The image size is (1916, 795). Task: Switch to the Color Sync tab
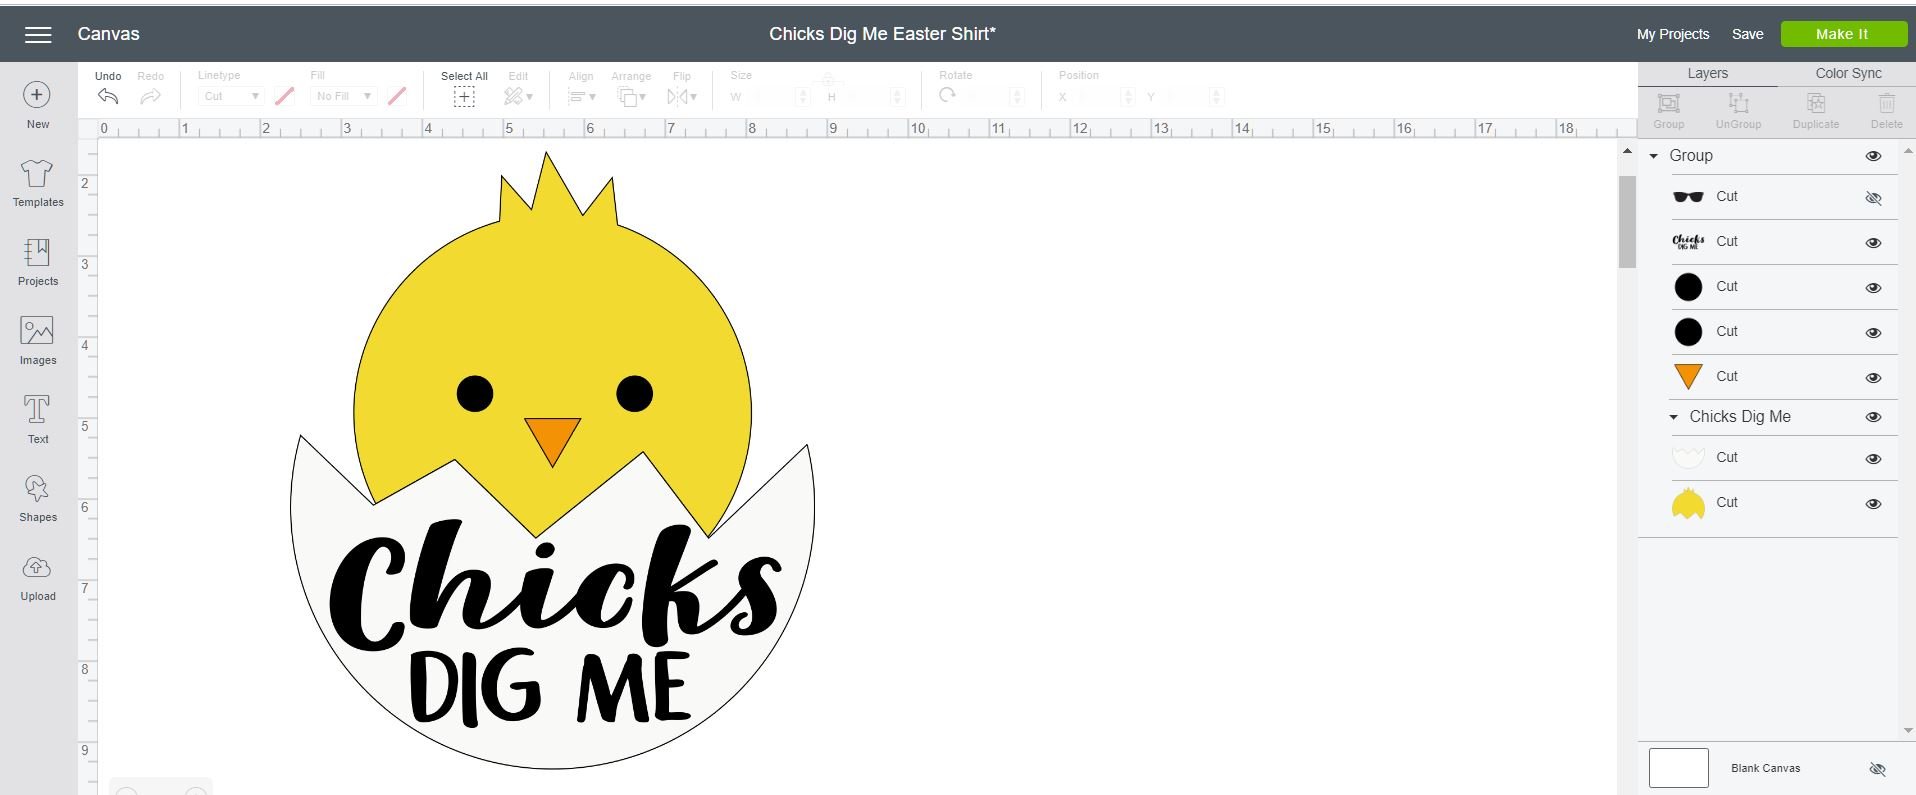(1848, 74)
